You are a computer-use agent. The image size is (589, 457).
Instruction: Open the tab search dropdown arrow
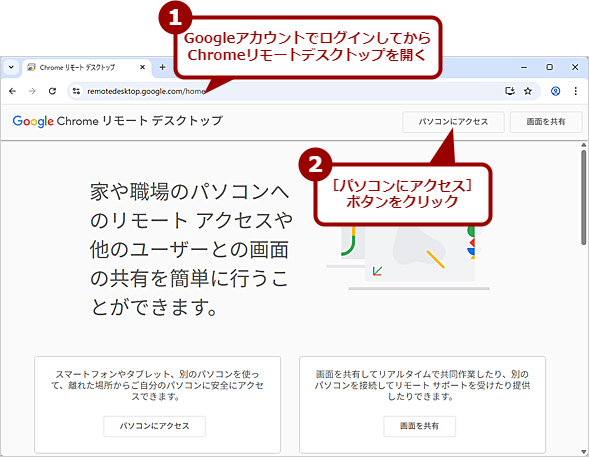pos(11,68)
